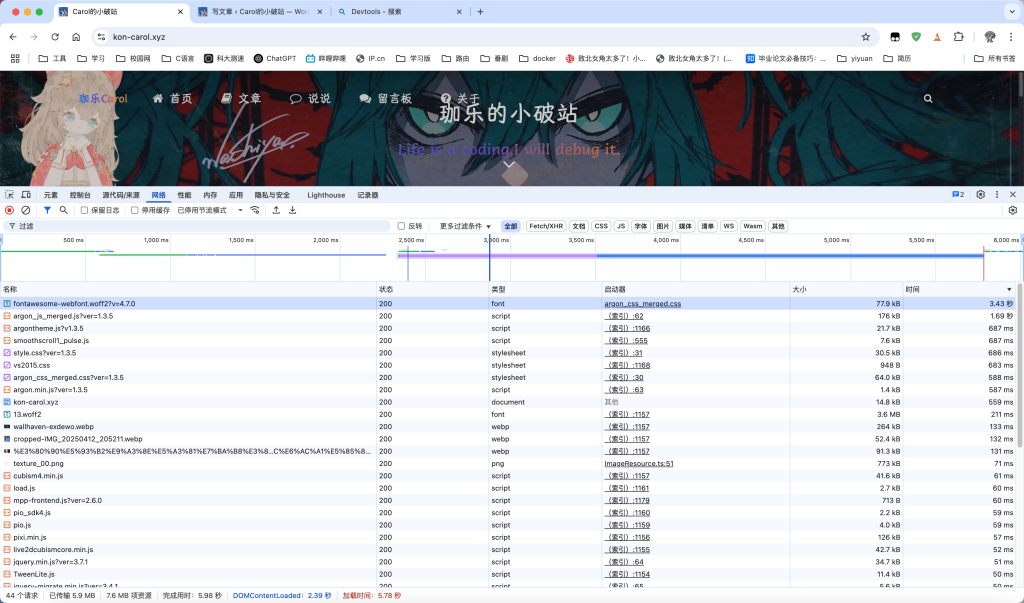
Task: Select the inspect element picker tool
Action: pyautogui.click(x=9, y=195)
